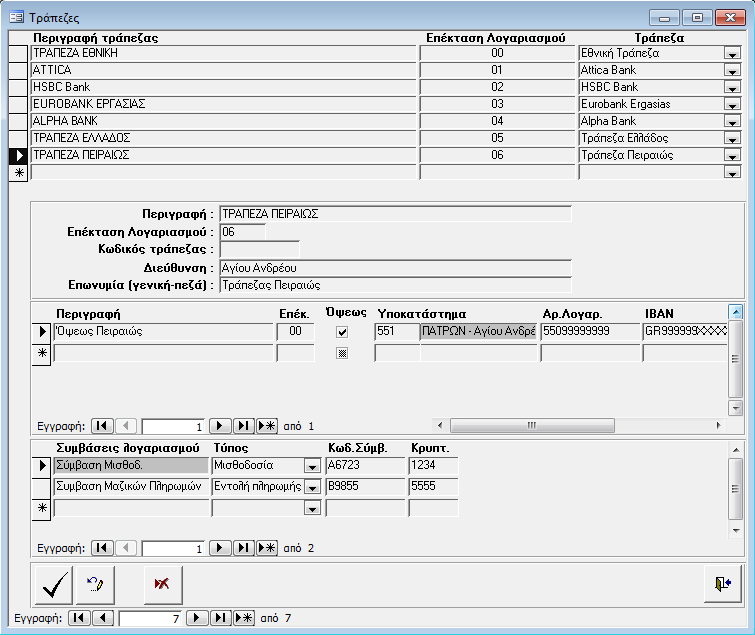Open the Τράπεζα dropdown for EUROBANK ΕΡΓΑΣΙΑΣ row

coord(732,105)
